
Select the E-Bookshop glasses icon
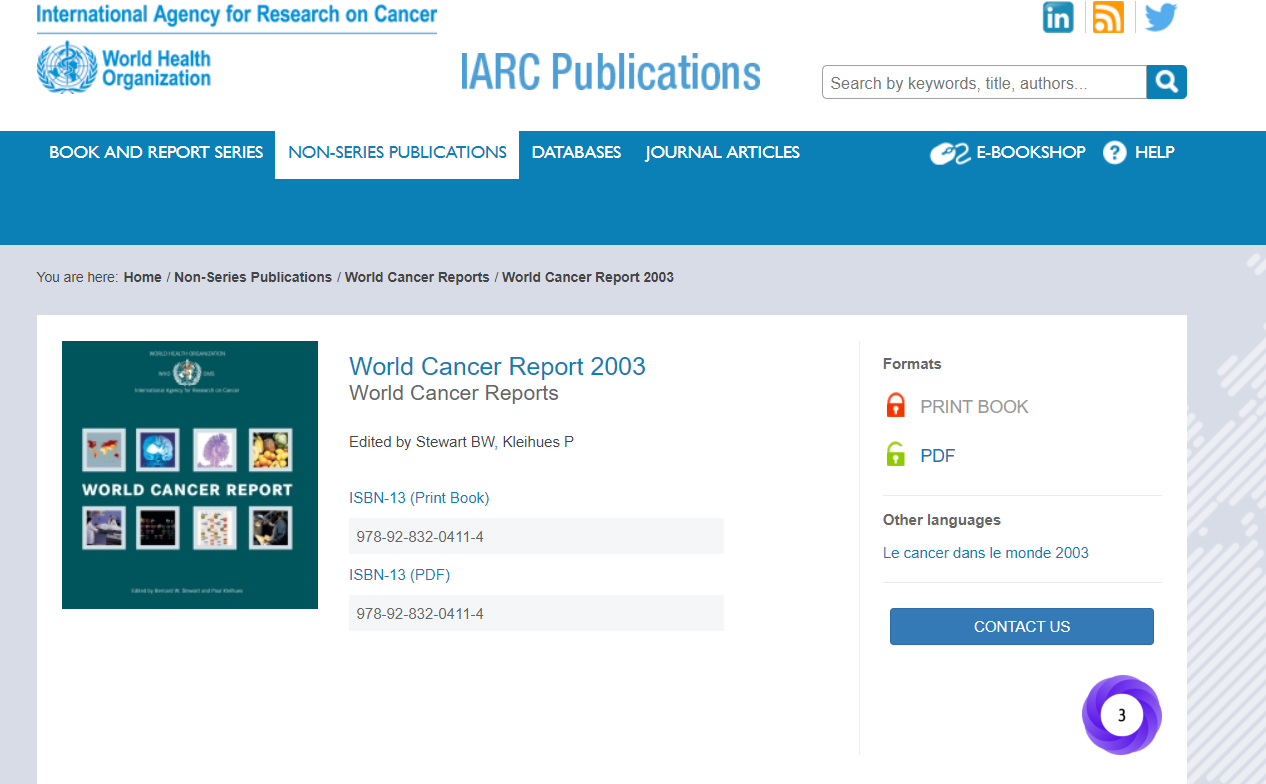point(948,152)
